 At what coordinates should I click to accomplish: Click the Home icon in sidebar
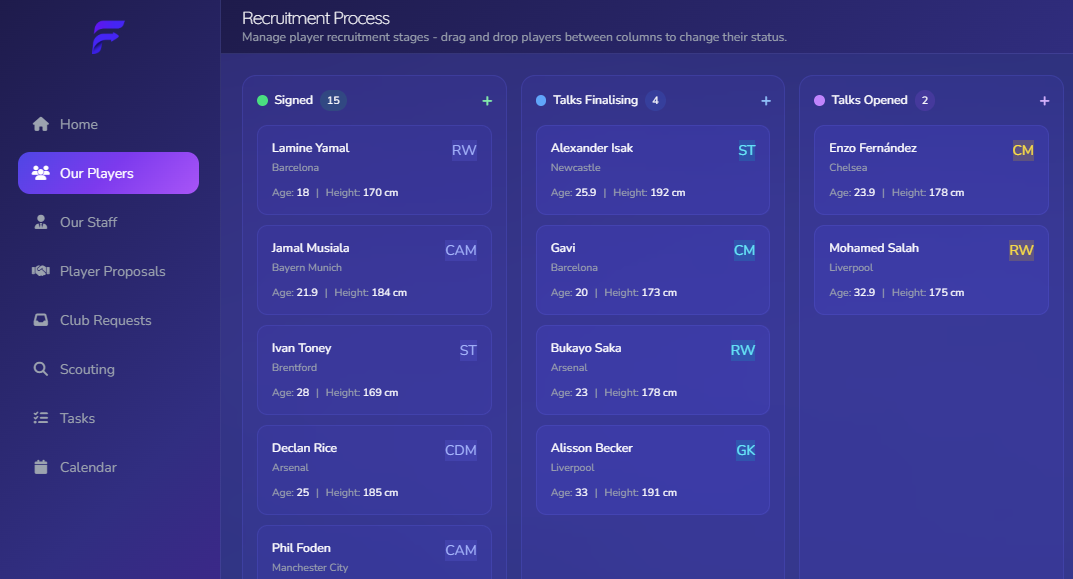point(40,124)
